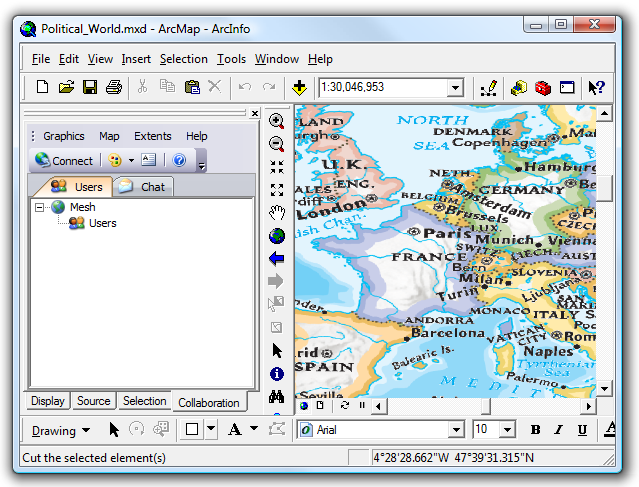The image size is (639, 487).
Task: Select the Pan hand tool
Action: coord(277,213)
